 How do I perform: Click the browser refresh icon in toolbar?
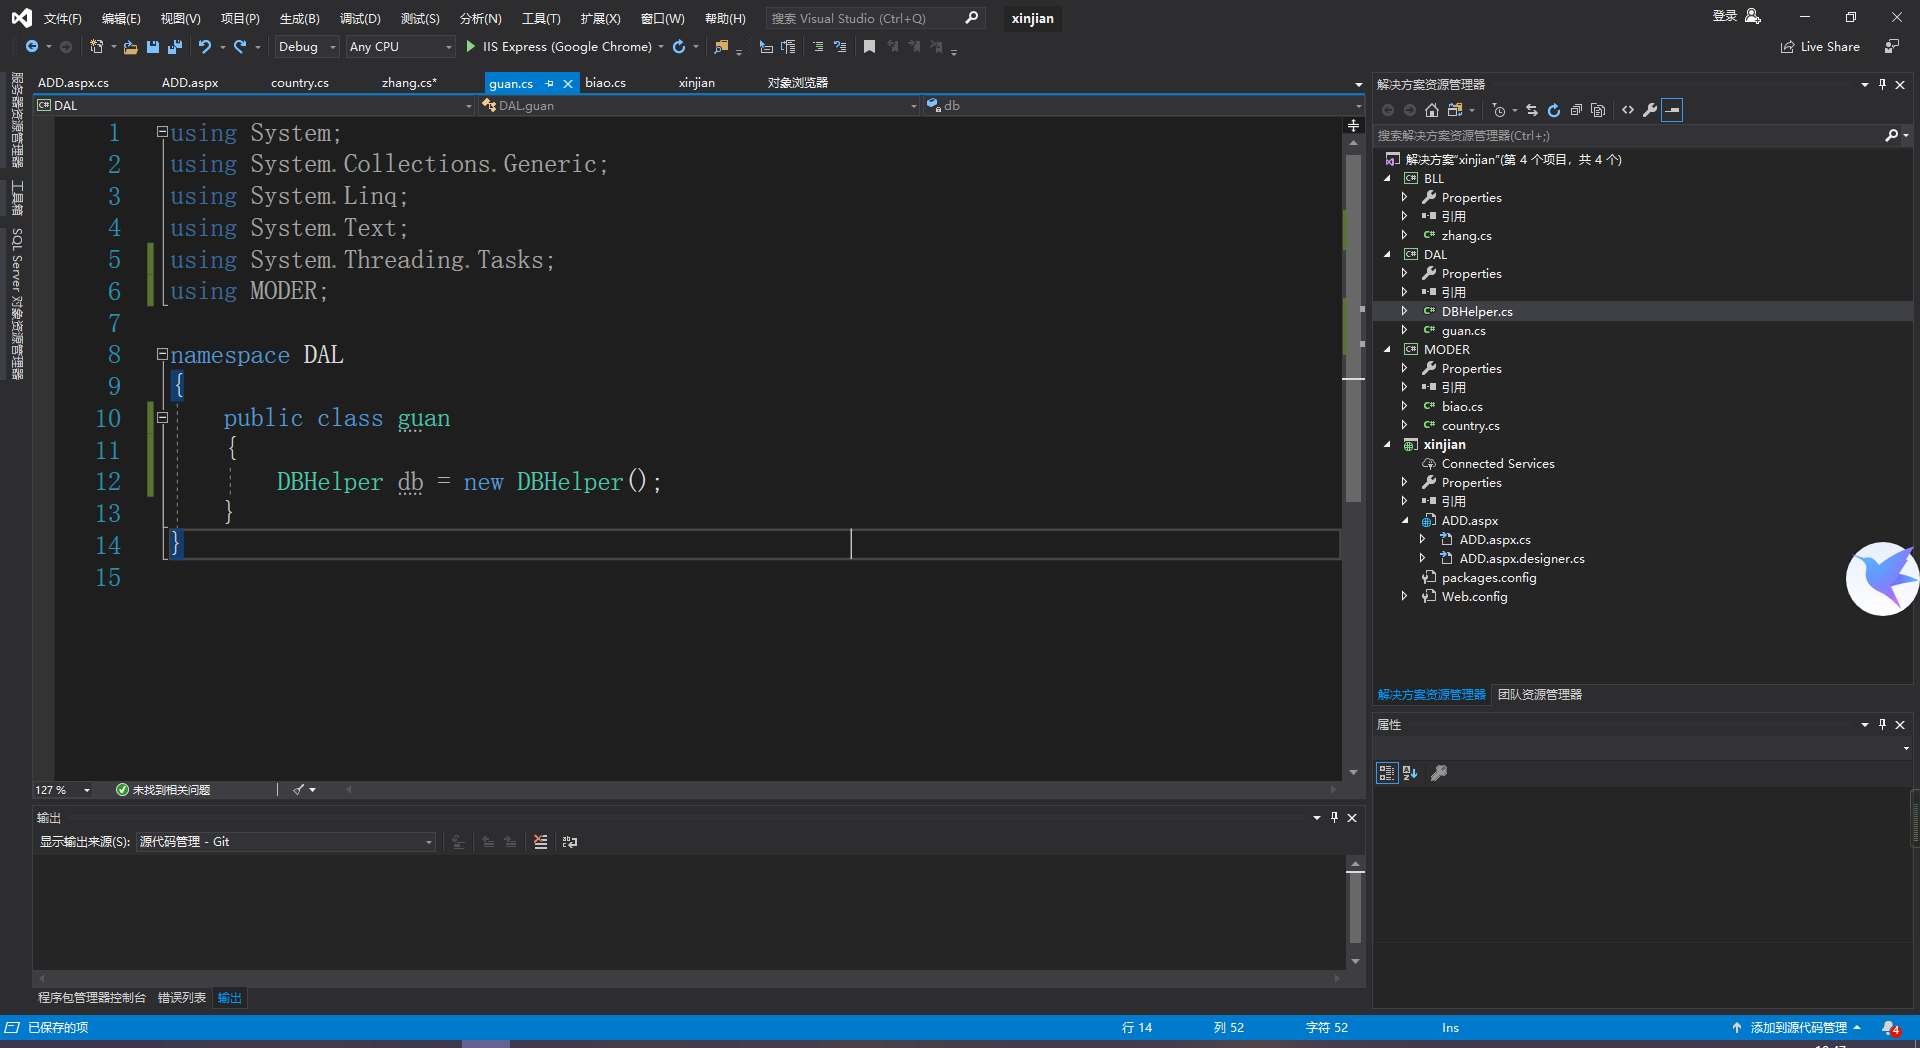point(679,47)
